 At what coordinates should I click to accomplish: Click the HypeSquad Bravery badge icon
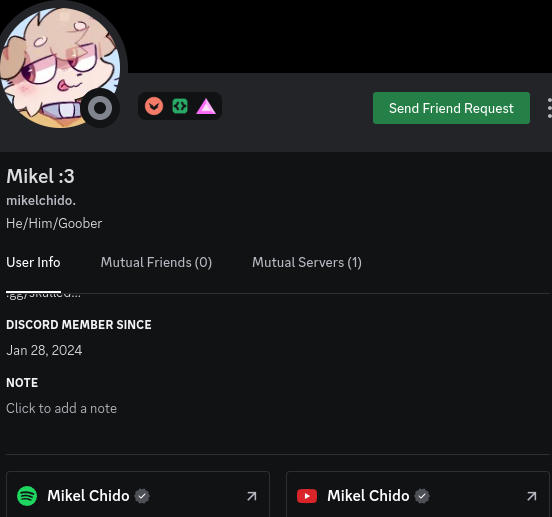154,106
